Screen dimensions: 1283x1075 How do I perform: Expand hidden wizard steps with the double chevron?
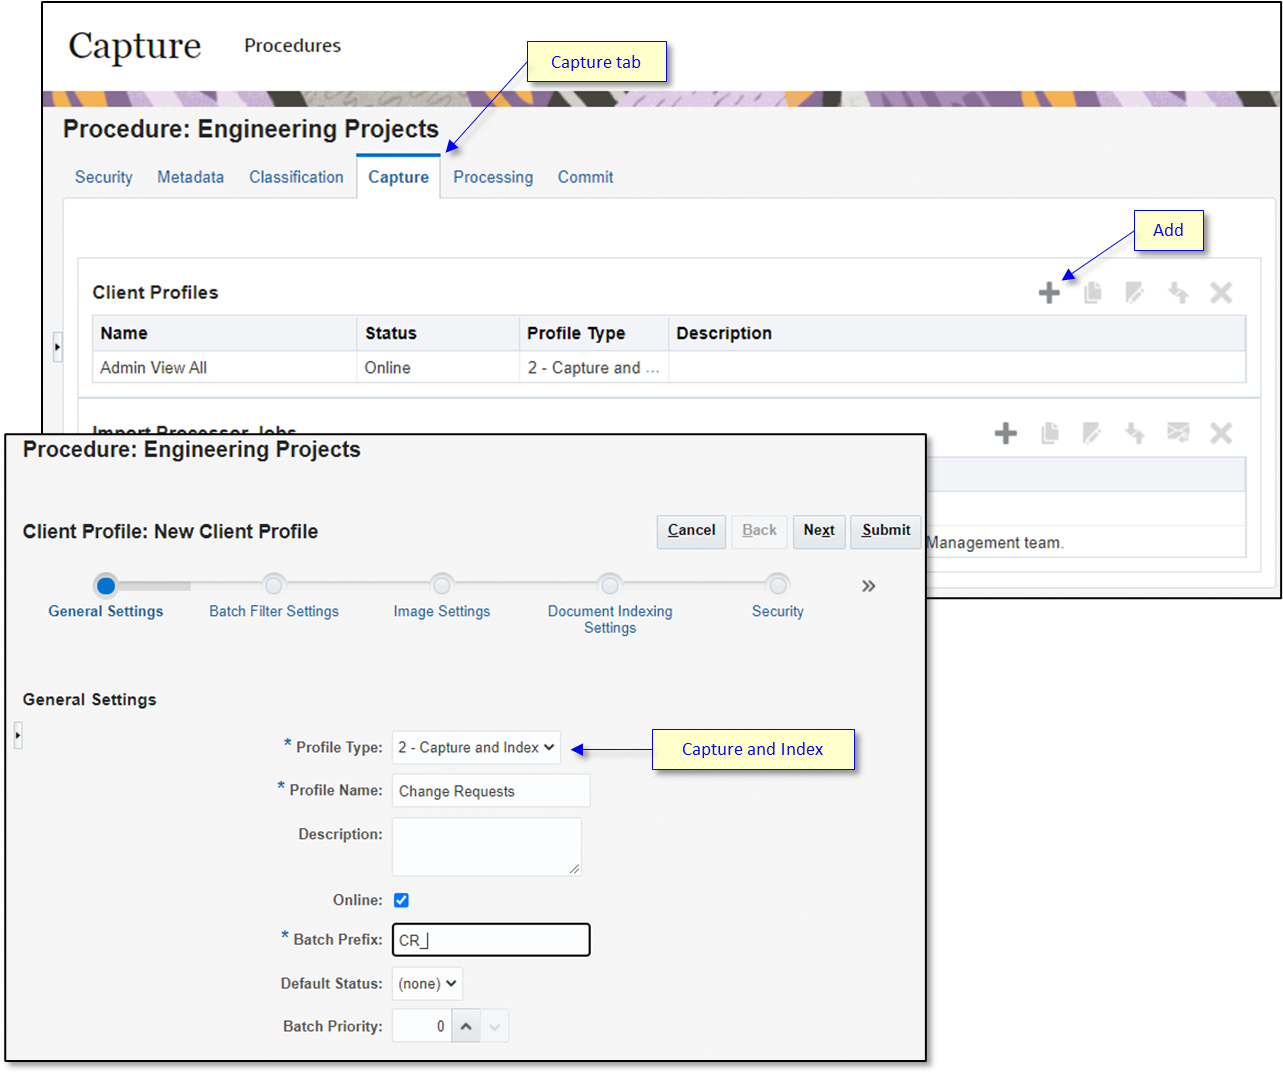point(867,586)
